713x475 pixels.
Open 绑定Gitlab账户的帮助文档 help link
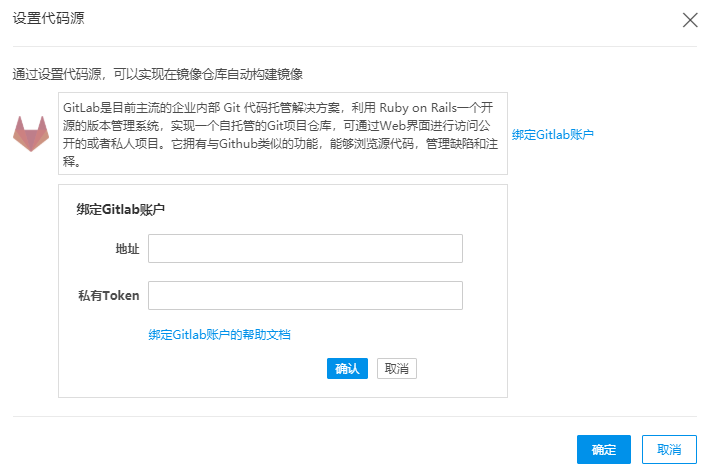(x=219, y=335)
